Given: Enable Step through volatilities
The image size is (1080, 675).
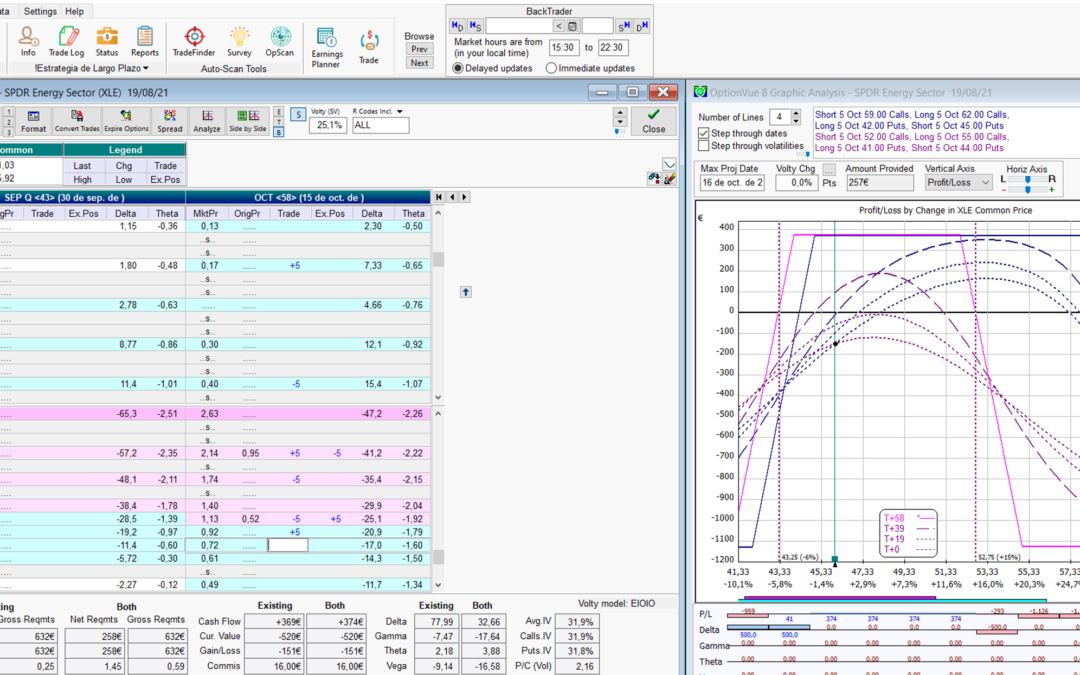Looking at the screenshot, I should coord(703,146).
